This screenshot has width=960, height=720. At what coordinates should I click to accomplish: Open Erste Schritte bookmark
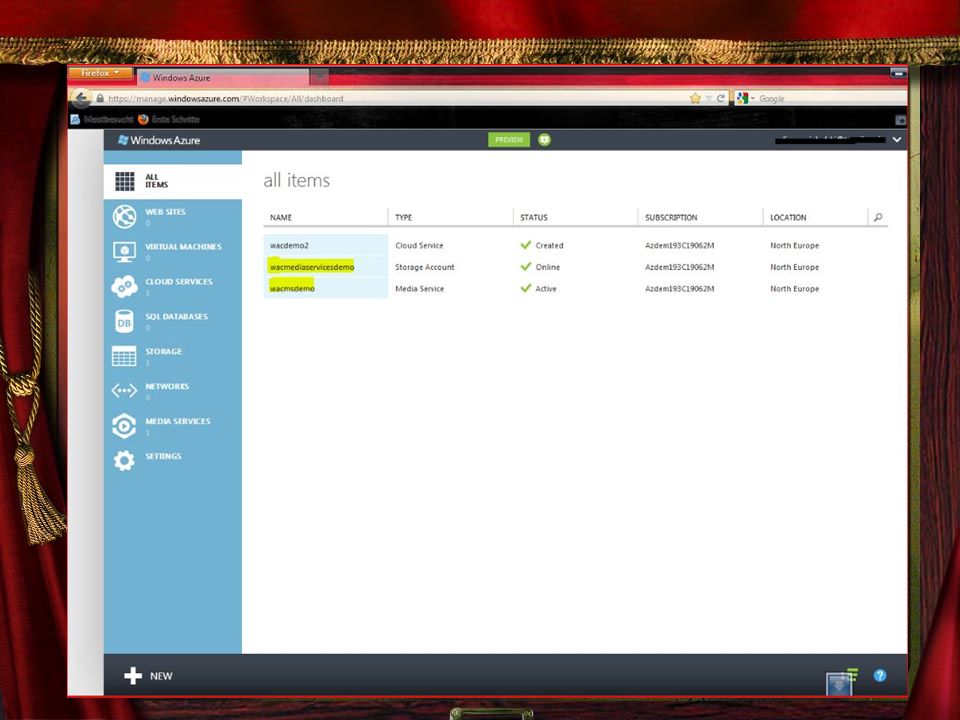(170, 119)
